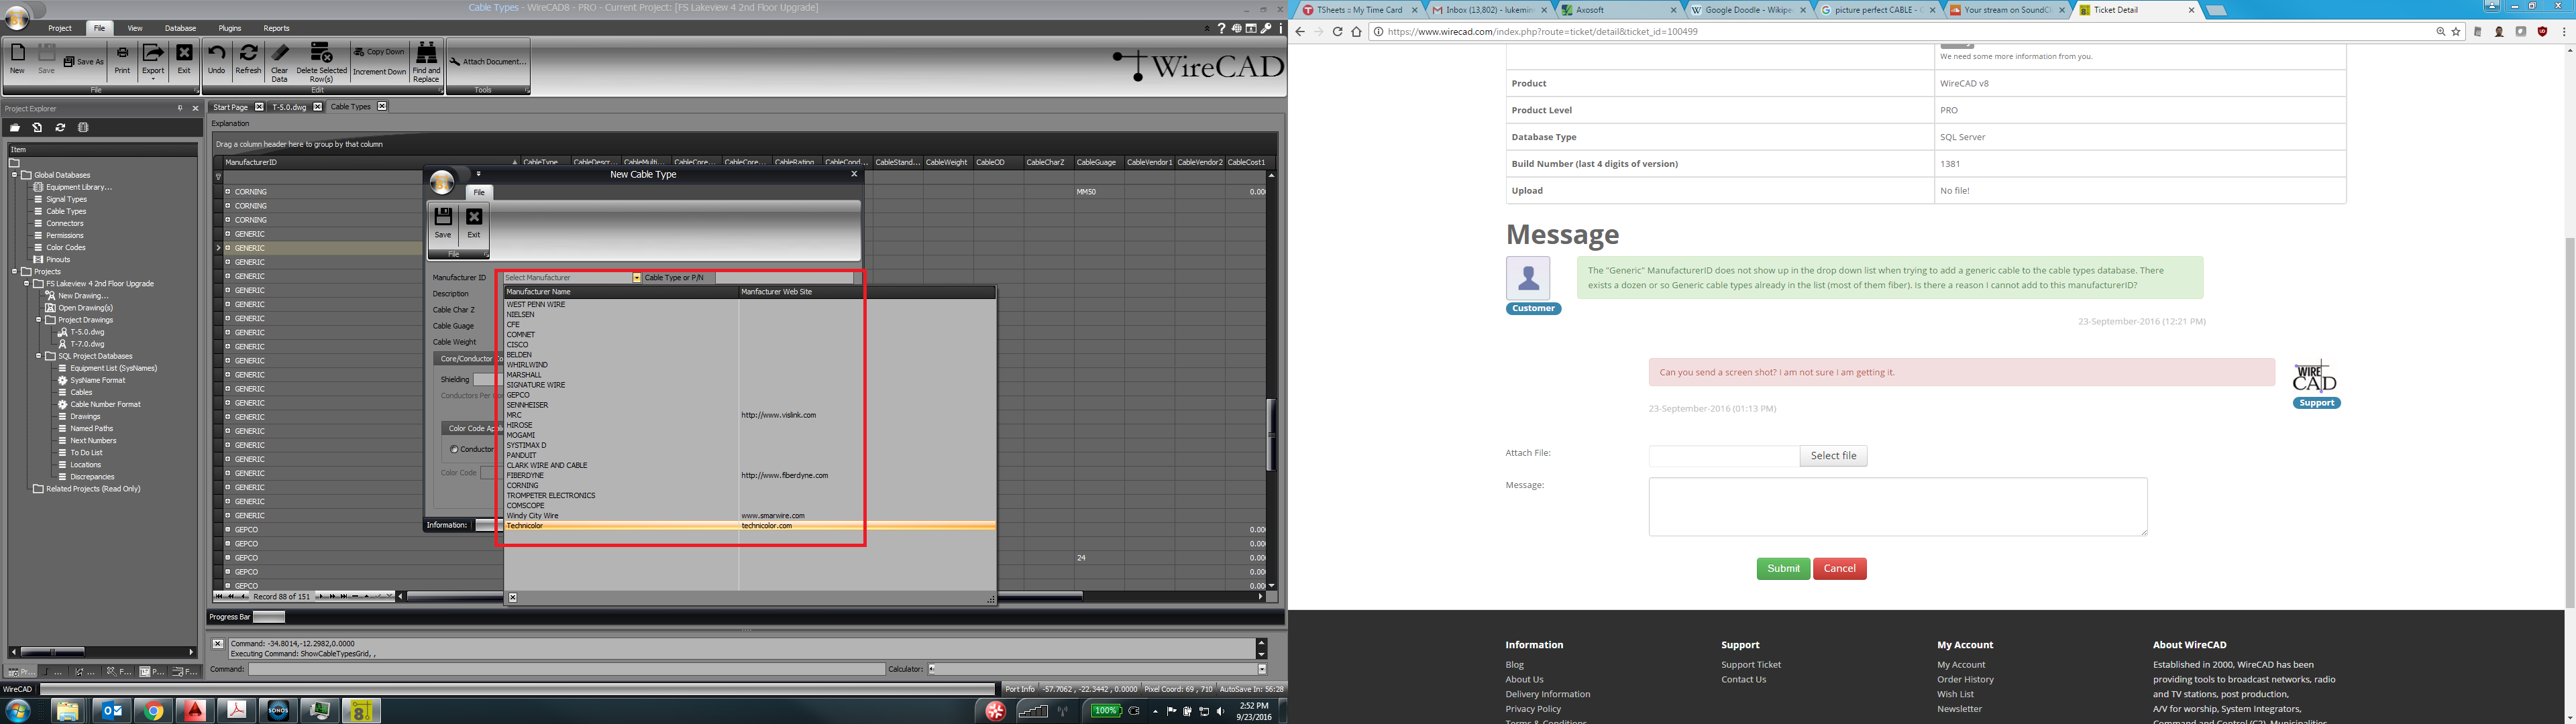The width and height of the screenshot is (2576, 724).
Task: Click the New icon in WireCAD ribbon
Action: (x=17, y=59)
